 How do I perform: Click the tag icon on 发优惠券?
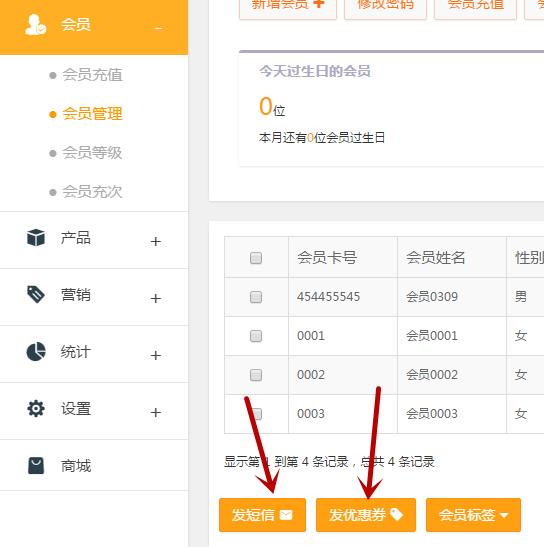pos(396,514)
